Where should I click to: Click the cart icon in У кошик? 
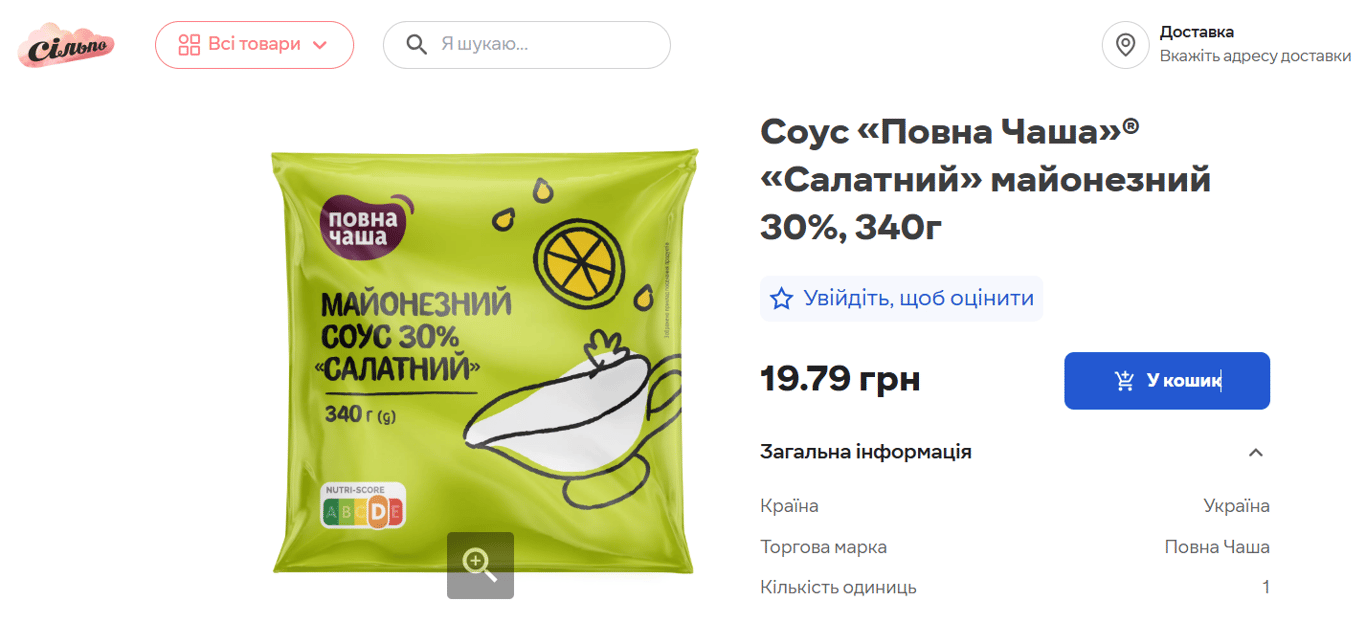click(1124, 381)
